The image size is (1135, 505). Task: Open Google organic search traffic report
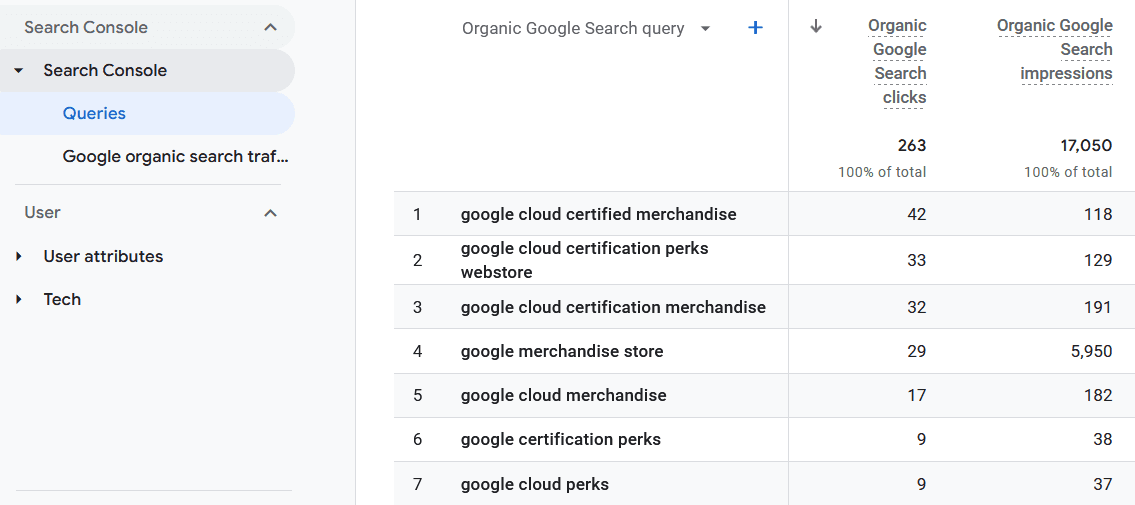175,156
